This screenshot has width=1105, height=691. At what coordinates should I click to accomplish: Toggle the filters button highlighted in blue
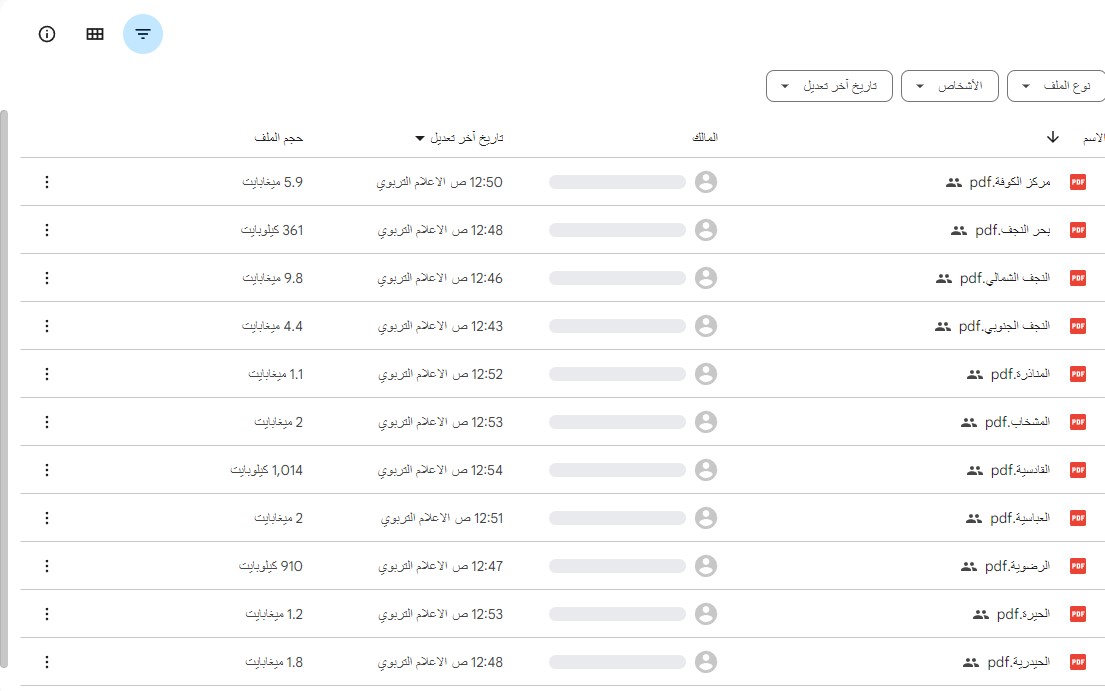[142, 34]
